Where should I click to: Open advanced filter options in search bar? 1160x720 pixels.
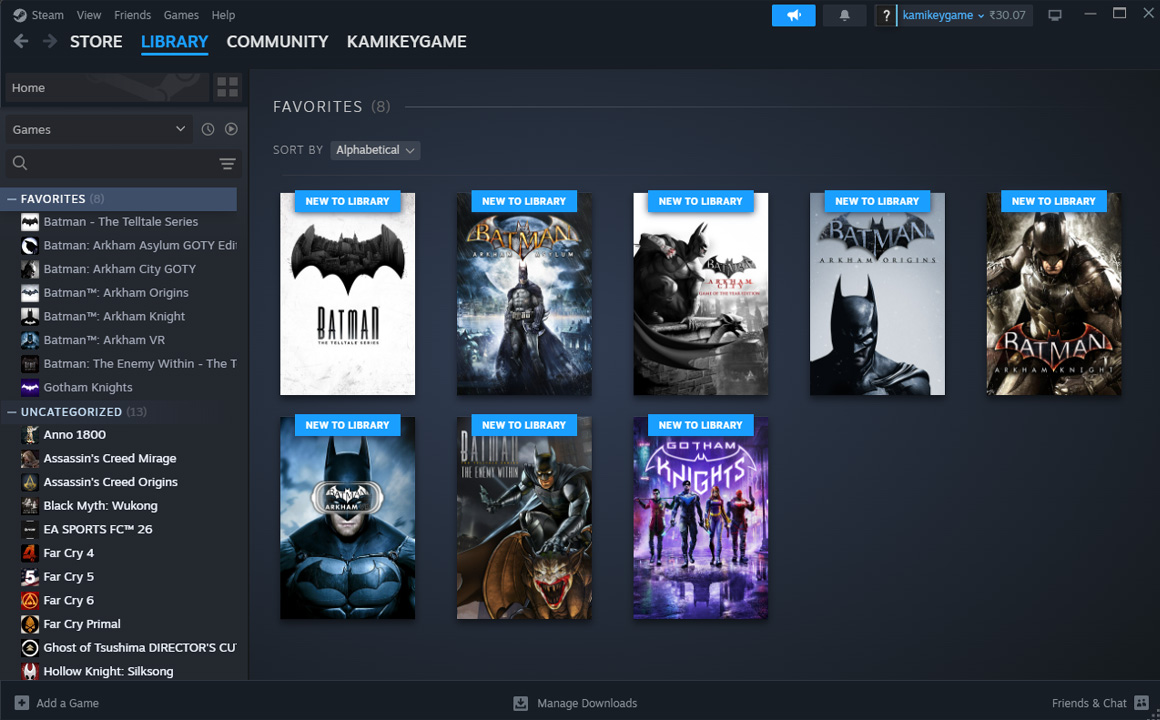(228, 163)
